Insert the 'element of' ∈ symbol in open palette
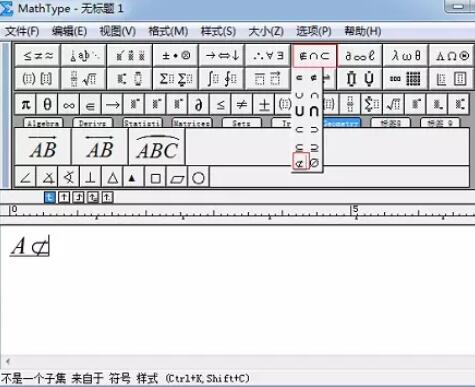Image resolution: width=475 pixels, height=387 pixels. 299,78
